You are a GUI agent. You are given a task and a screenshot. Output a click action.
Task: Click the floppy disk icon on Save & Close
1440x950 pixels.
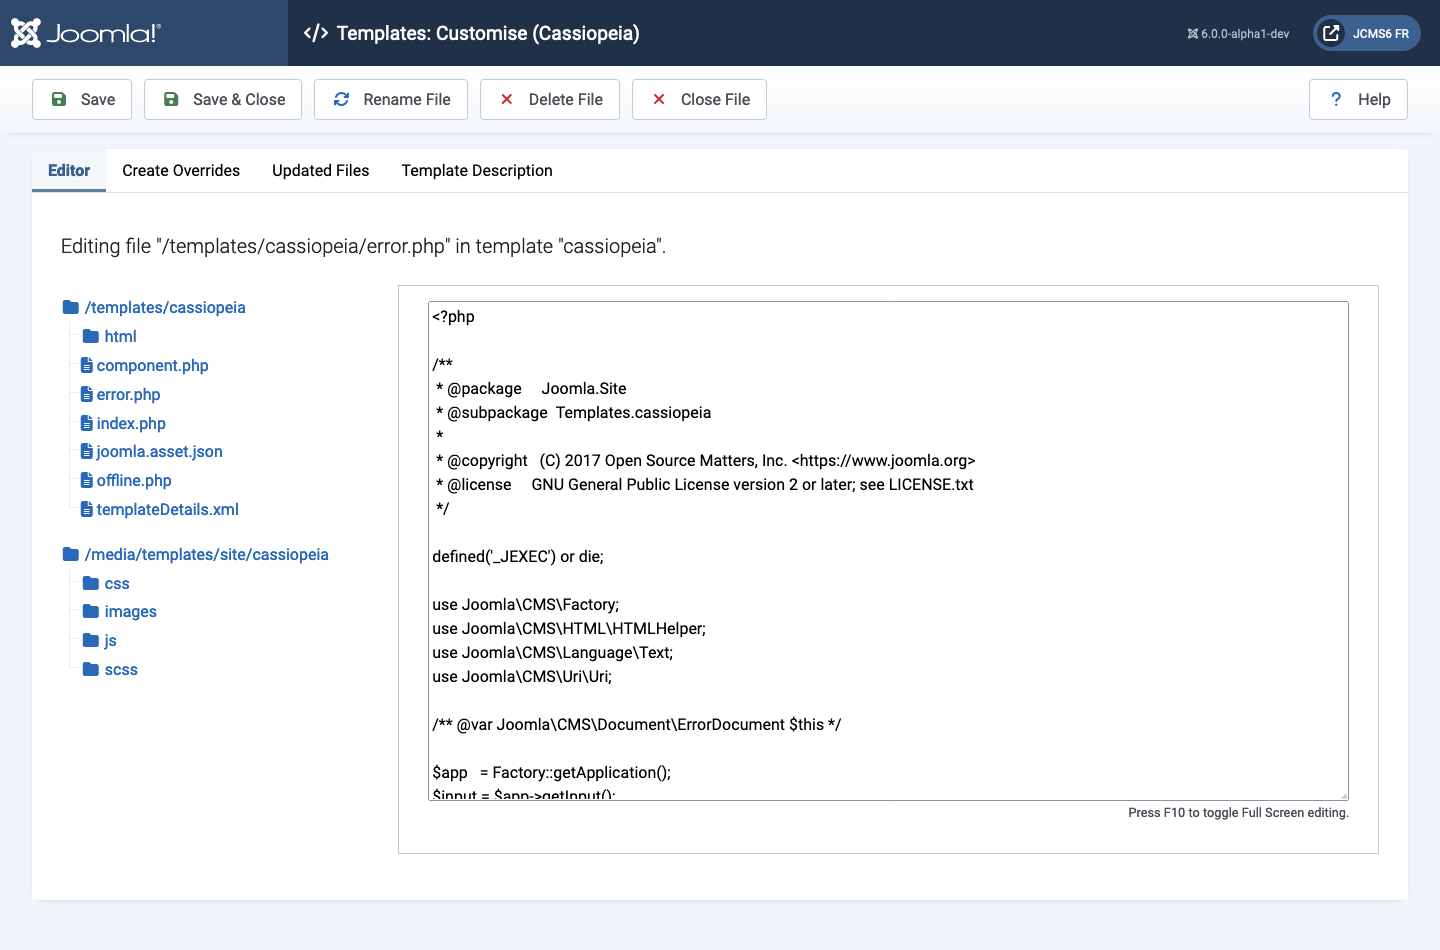(171, 99)
